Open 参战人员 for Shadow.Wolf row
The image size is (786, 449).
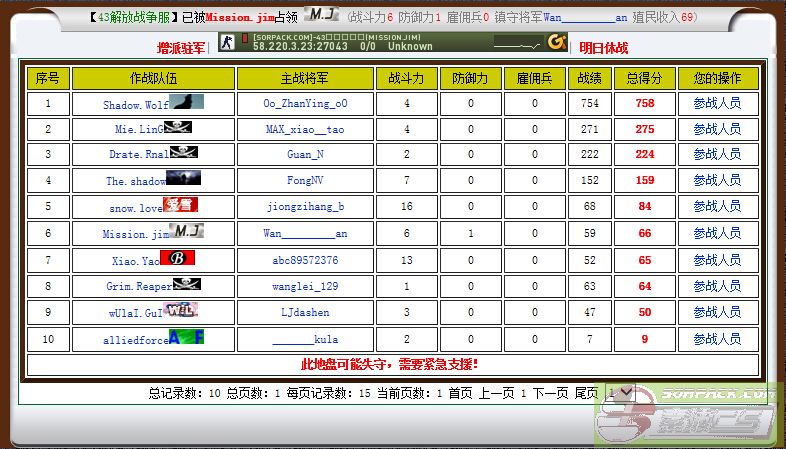point(717,103)
